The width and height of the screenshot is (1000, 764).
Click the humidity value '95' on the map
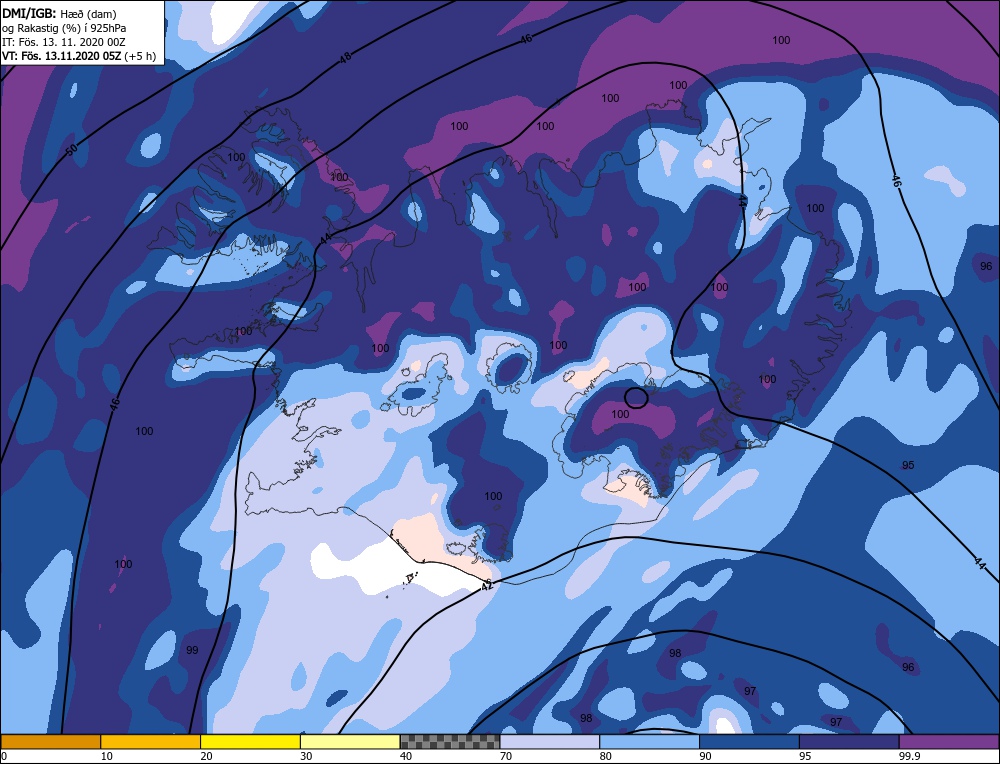[x=908, y=465]
